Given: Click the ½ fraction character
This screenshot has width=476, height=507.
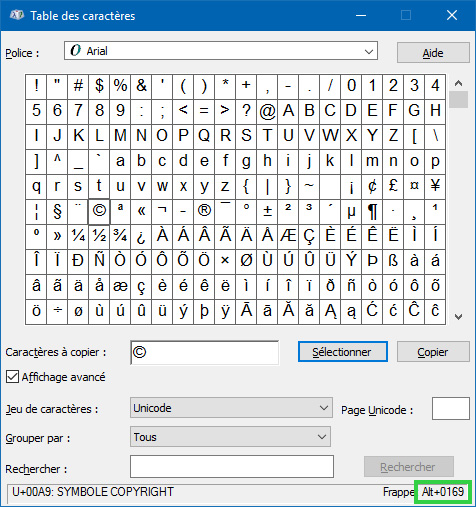Looking at the screenshot, I should (x=99, y=236).
